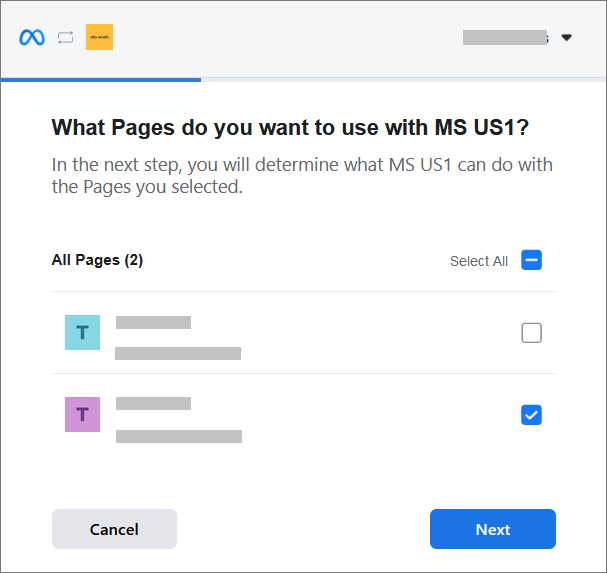
Task: Click the yellow MS US1 app logo
Action: coord(99,38)
